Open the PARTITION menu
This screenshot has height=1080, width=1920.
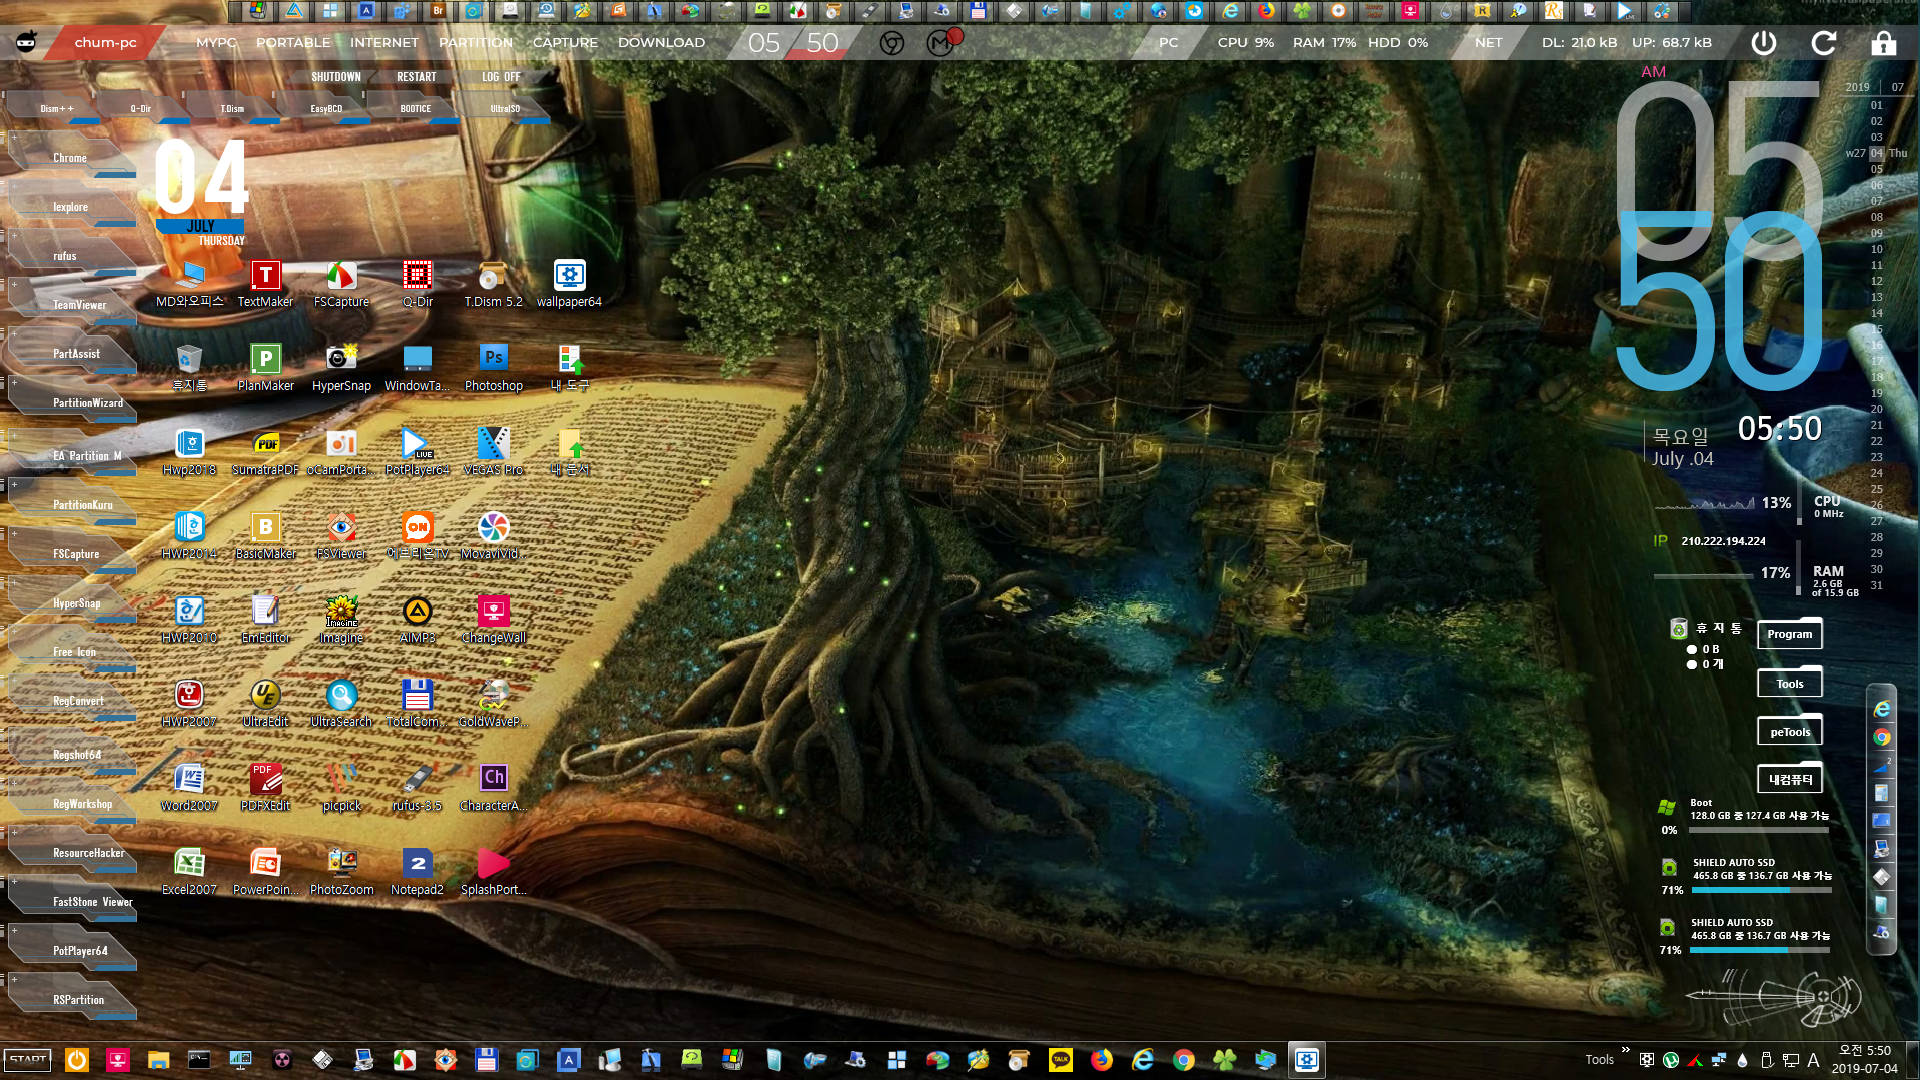tap(475, 42)
